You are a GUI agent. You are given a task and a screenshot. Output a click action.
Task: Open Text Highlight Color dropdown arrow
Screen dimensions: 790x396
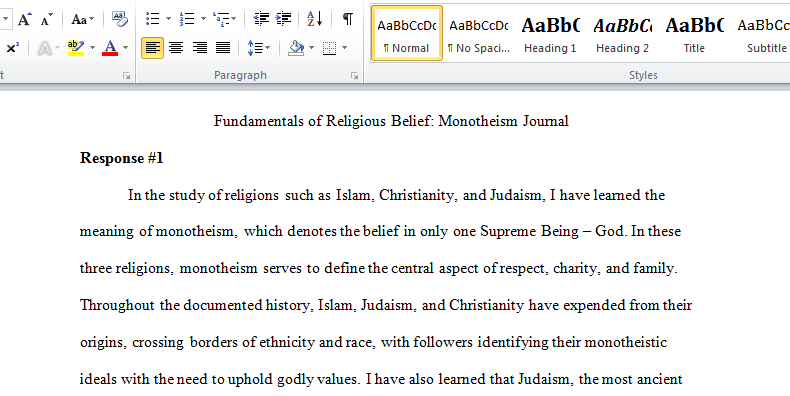(x=92, y=48)
